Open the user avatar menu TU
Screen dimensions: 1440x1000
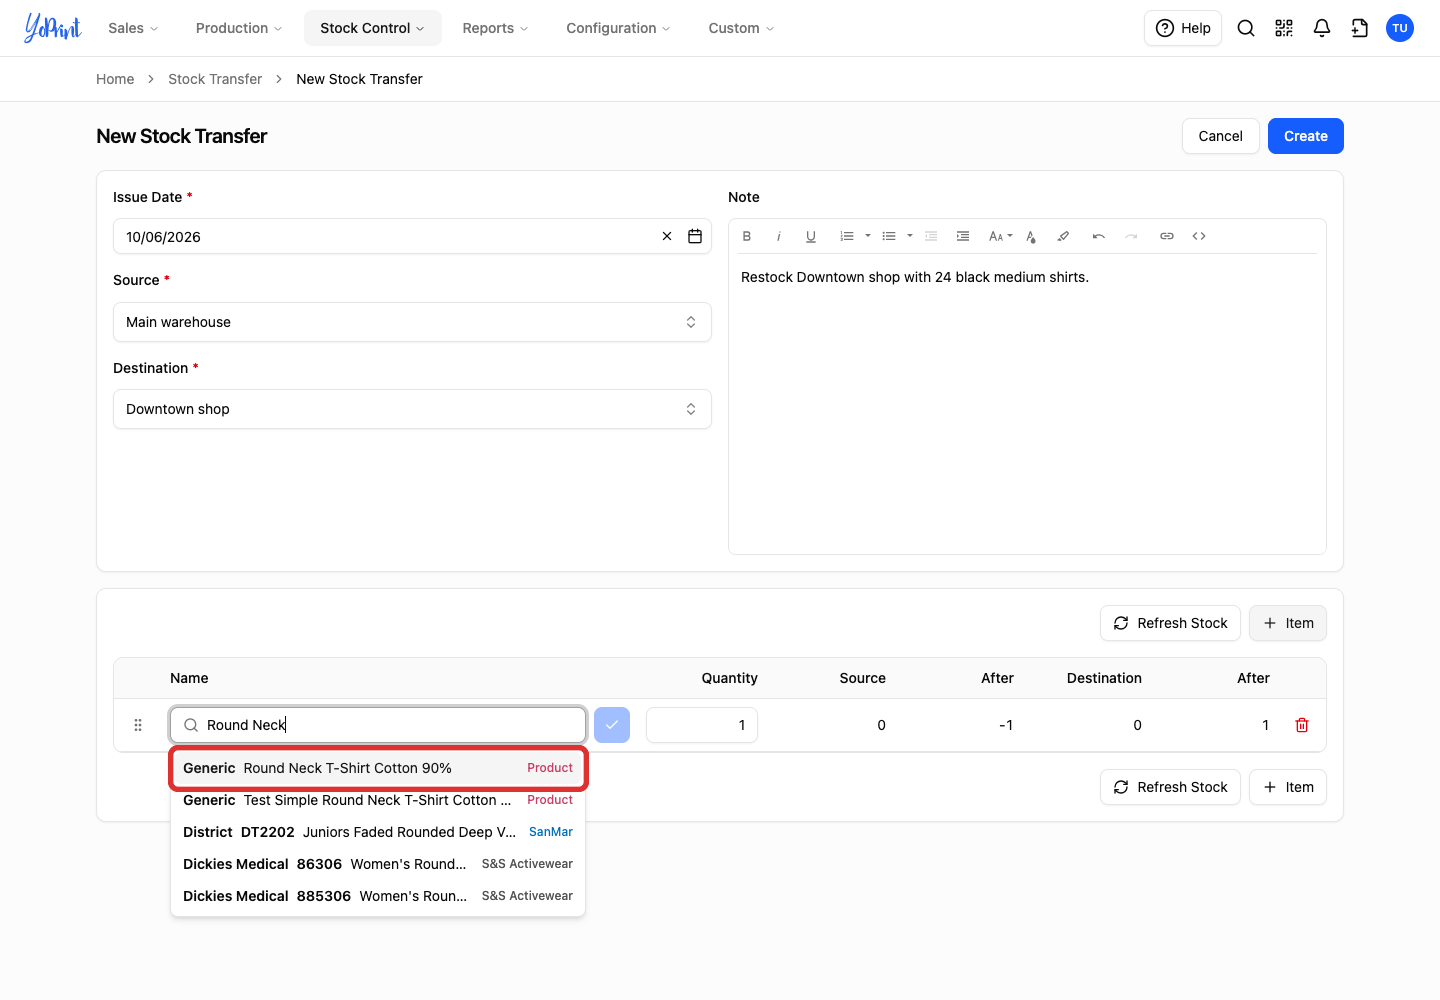click(1400, 28)
